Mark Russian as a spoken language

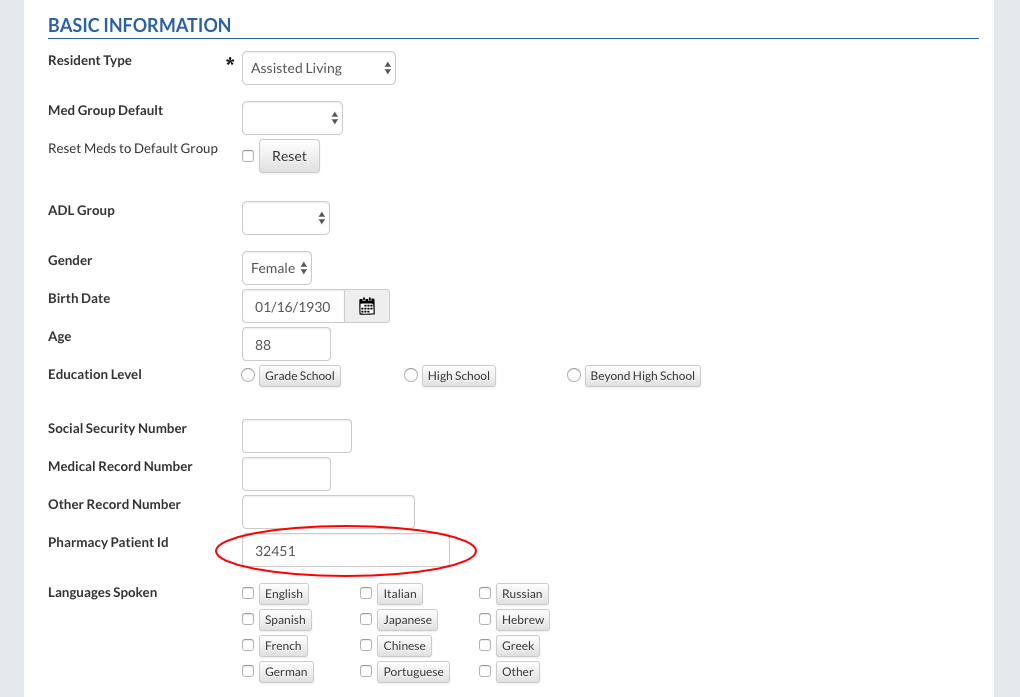point(485,594)
